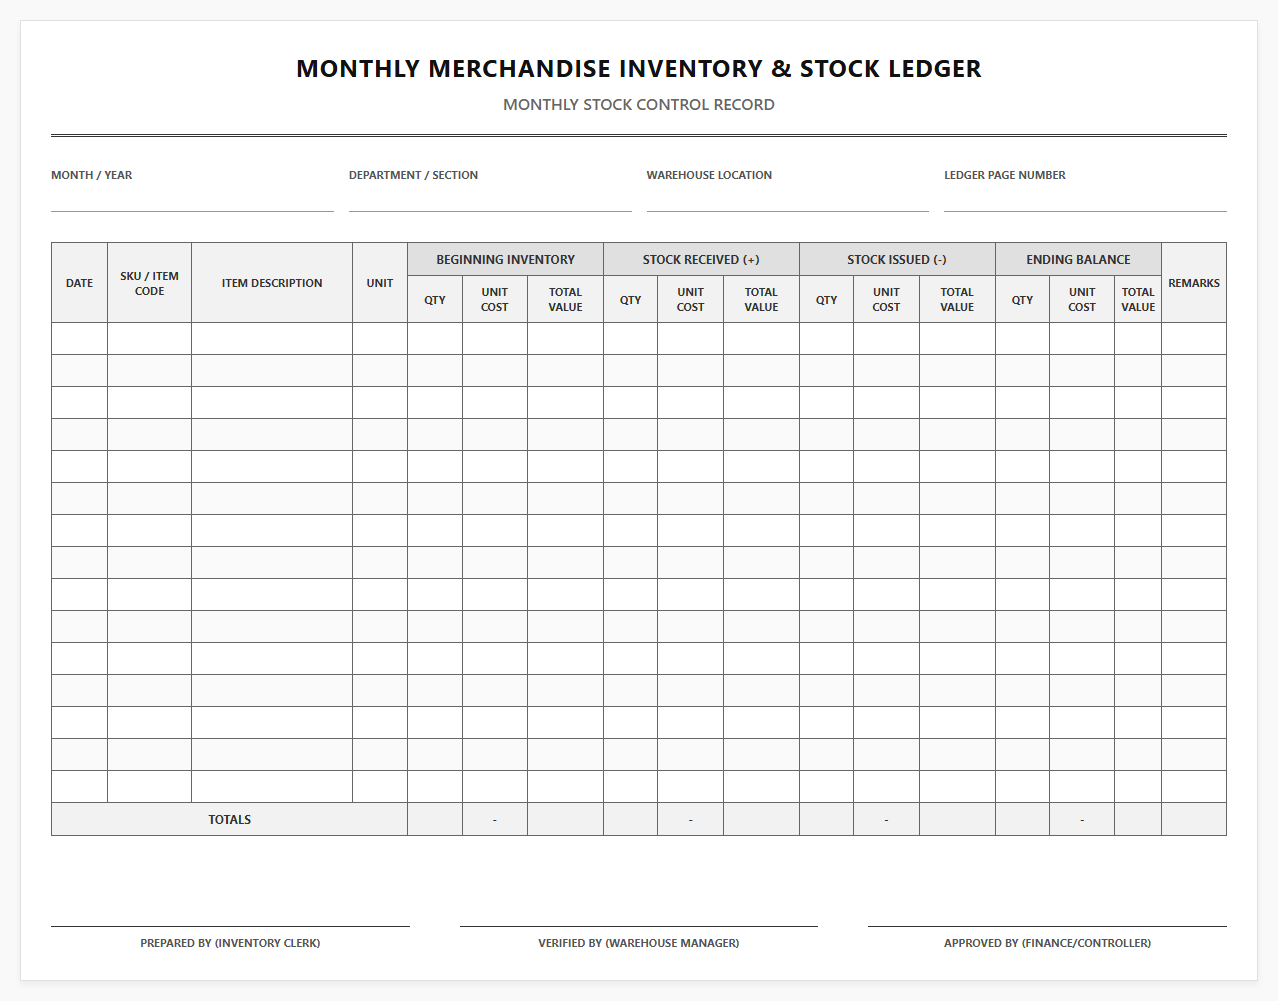Viewport: 1278px width, 1001px height.
Task: Click the TOTALS row label
Action: click(x=230, y=819)
